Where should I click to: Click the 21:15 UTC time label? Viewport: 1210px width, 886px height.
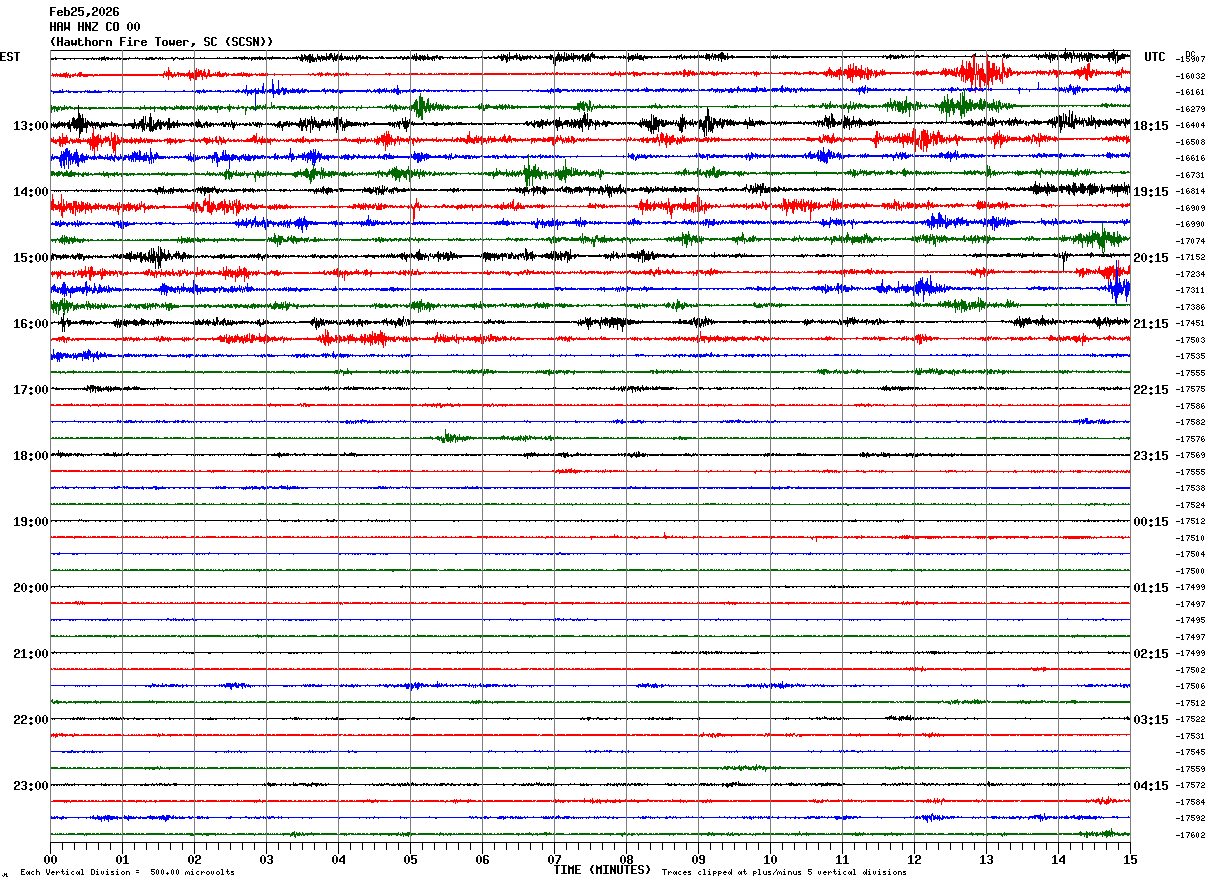tap(1151, 324)
